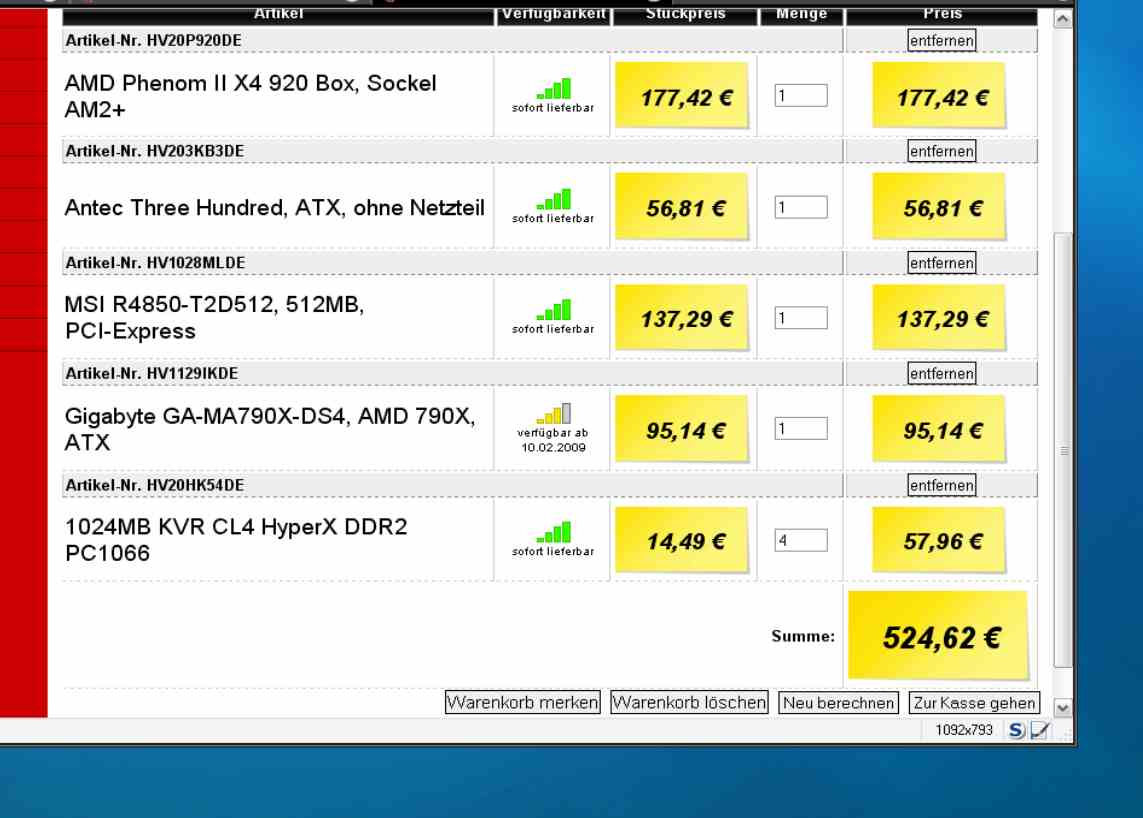Viewport: 1143px width, 818px height.
Task: Click 'verfügbar ab 10.02.2009' availability text
Action: [x=553, y=440]
